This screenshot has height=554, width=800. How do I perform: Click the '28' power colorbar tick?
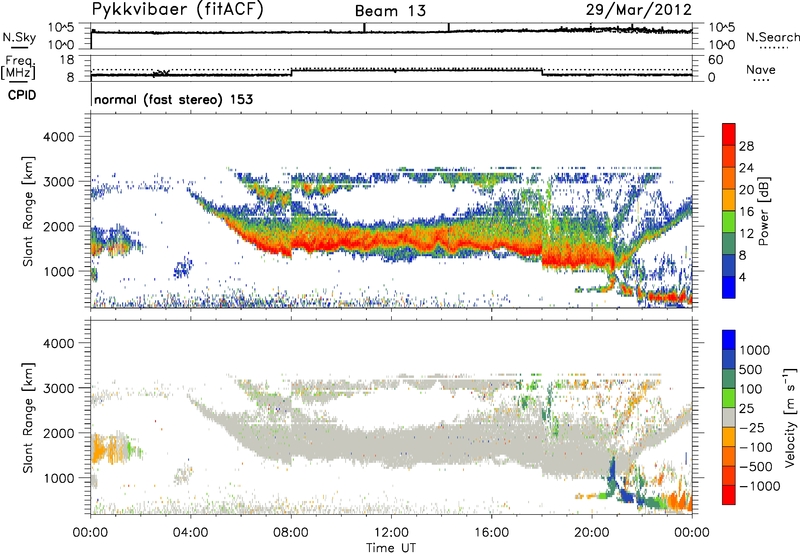tap(746, 146)
